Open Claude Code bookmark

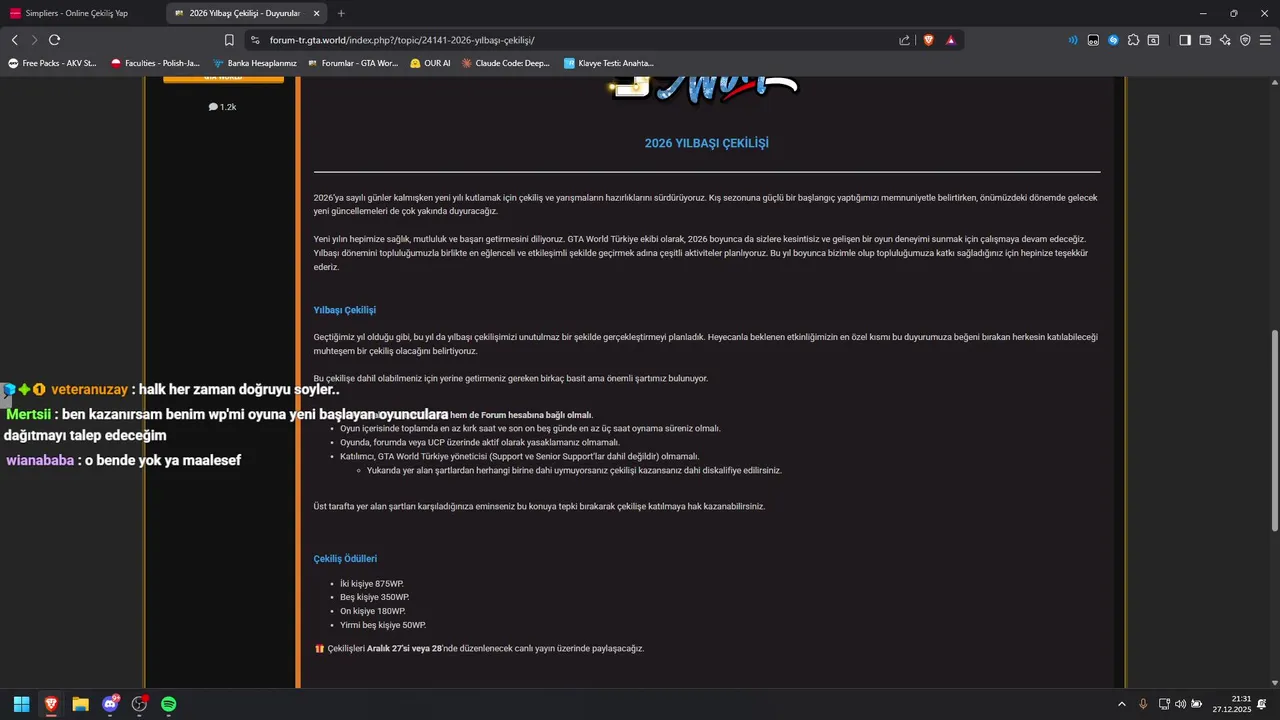(x=506, y=63)
